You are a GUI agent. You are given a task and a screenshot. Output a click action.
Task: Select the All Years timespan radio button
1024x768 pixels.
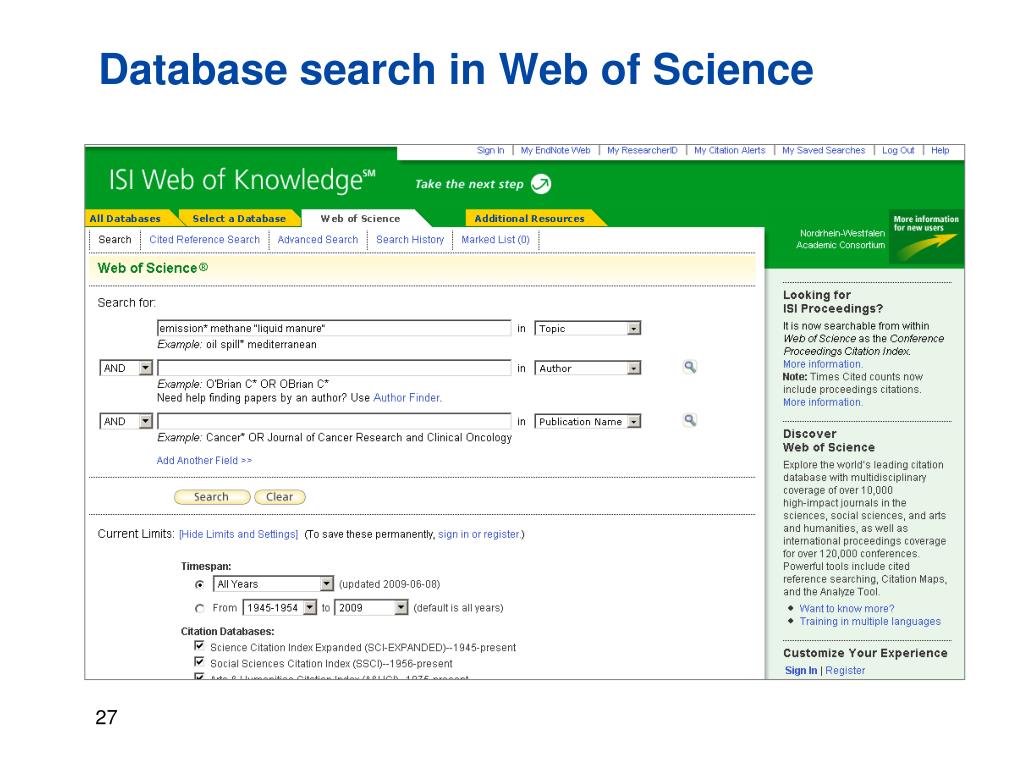(200, 584)
